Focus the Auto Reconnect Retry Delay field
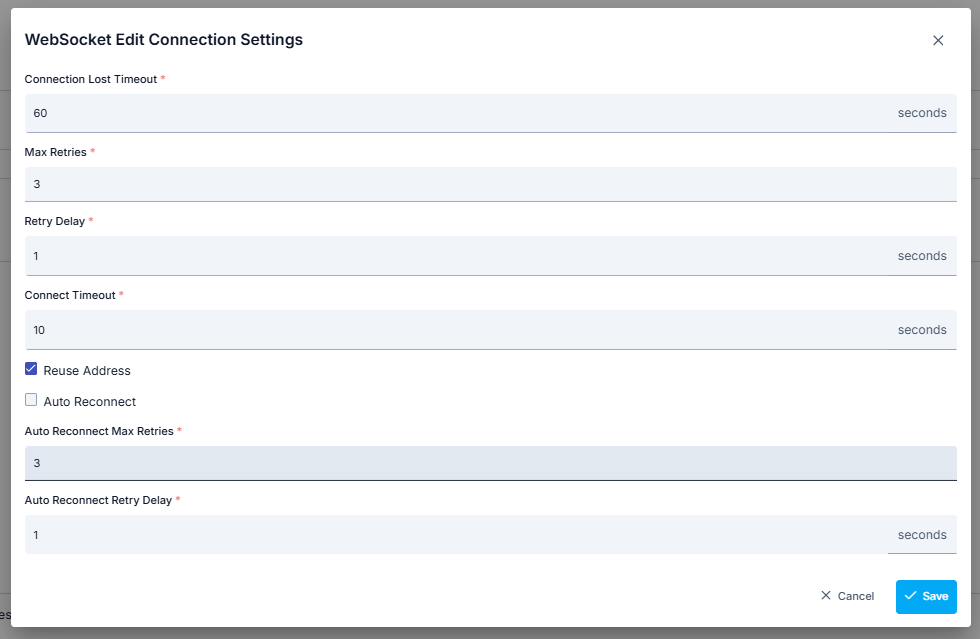Screen dimensions: 980x639 click(x=455, y=535)
